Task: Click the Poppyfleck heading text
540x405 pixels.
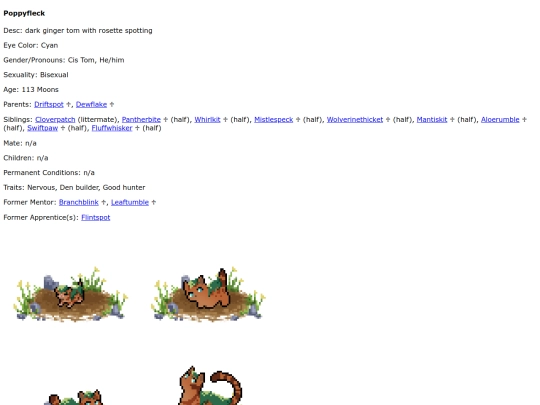Action: [24, 13]
